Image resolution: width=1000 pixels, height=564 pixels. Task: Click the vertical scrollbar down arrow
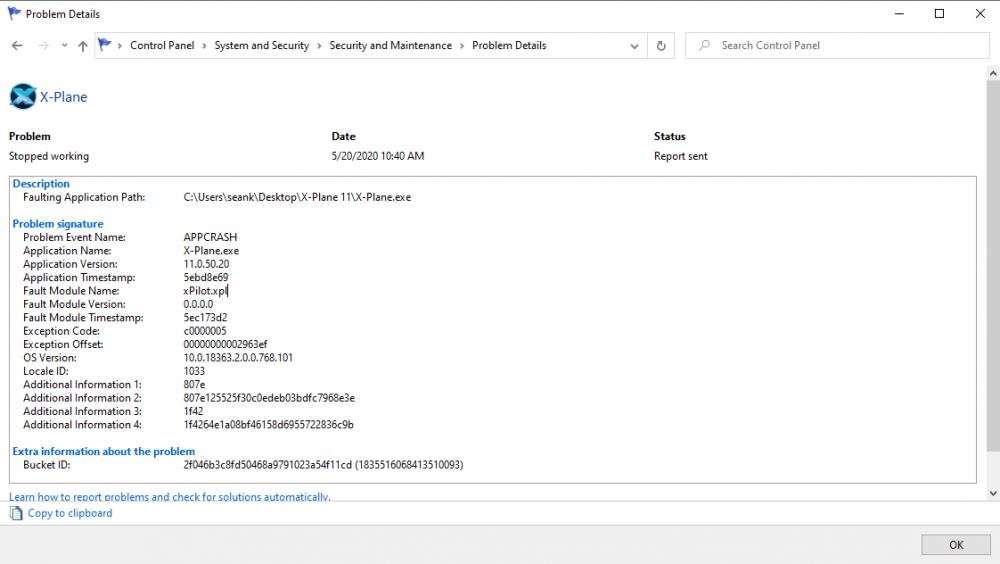pos(992,493)
